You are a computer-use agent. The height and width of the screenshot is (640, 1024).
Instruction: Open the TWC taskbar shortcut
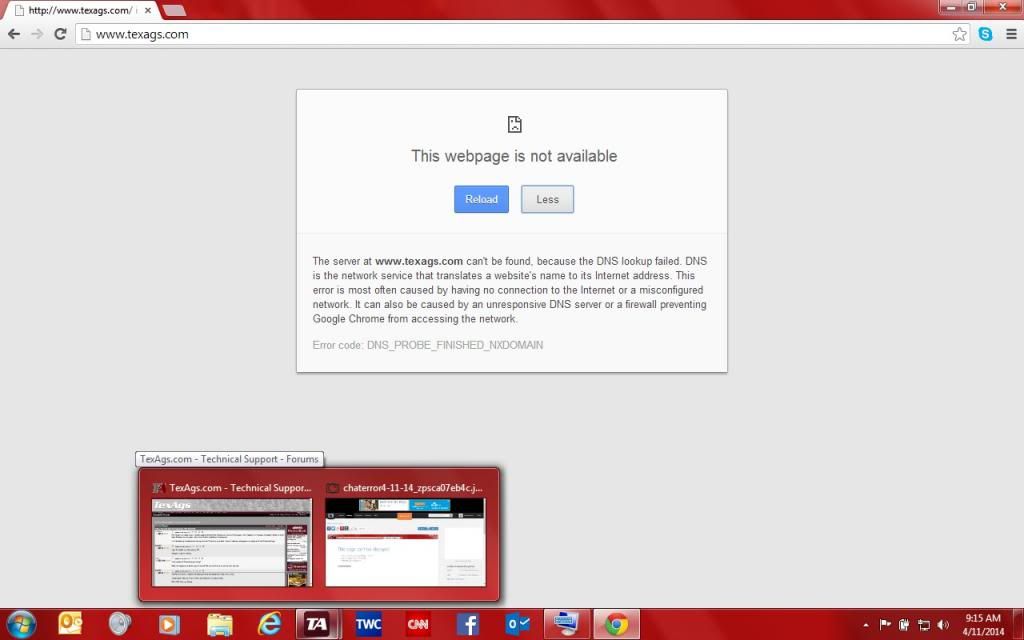click(x=368, y=624)
